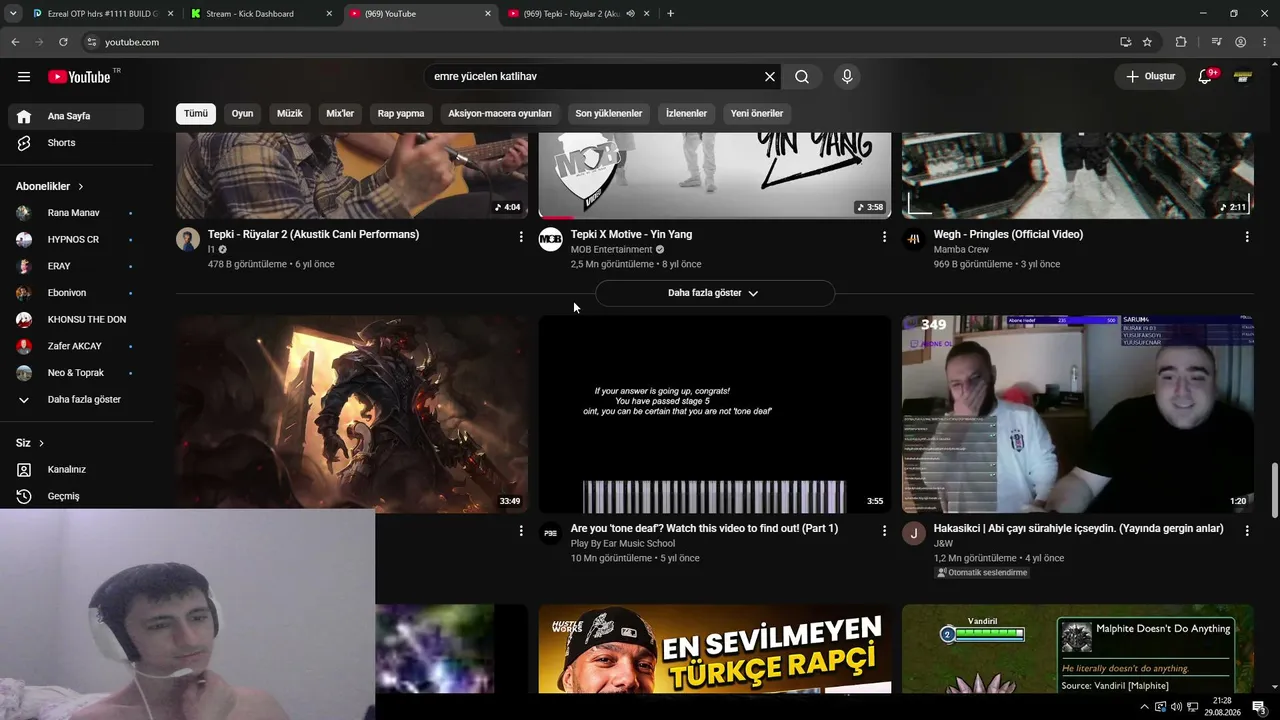Viewport: 1280px width, 720px height.
Task: Play the 33:49 armored character thumbnail video
Action: click(352, 414)
